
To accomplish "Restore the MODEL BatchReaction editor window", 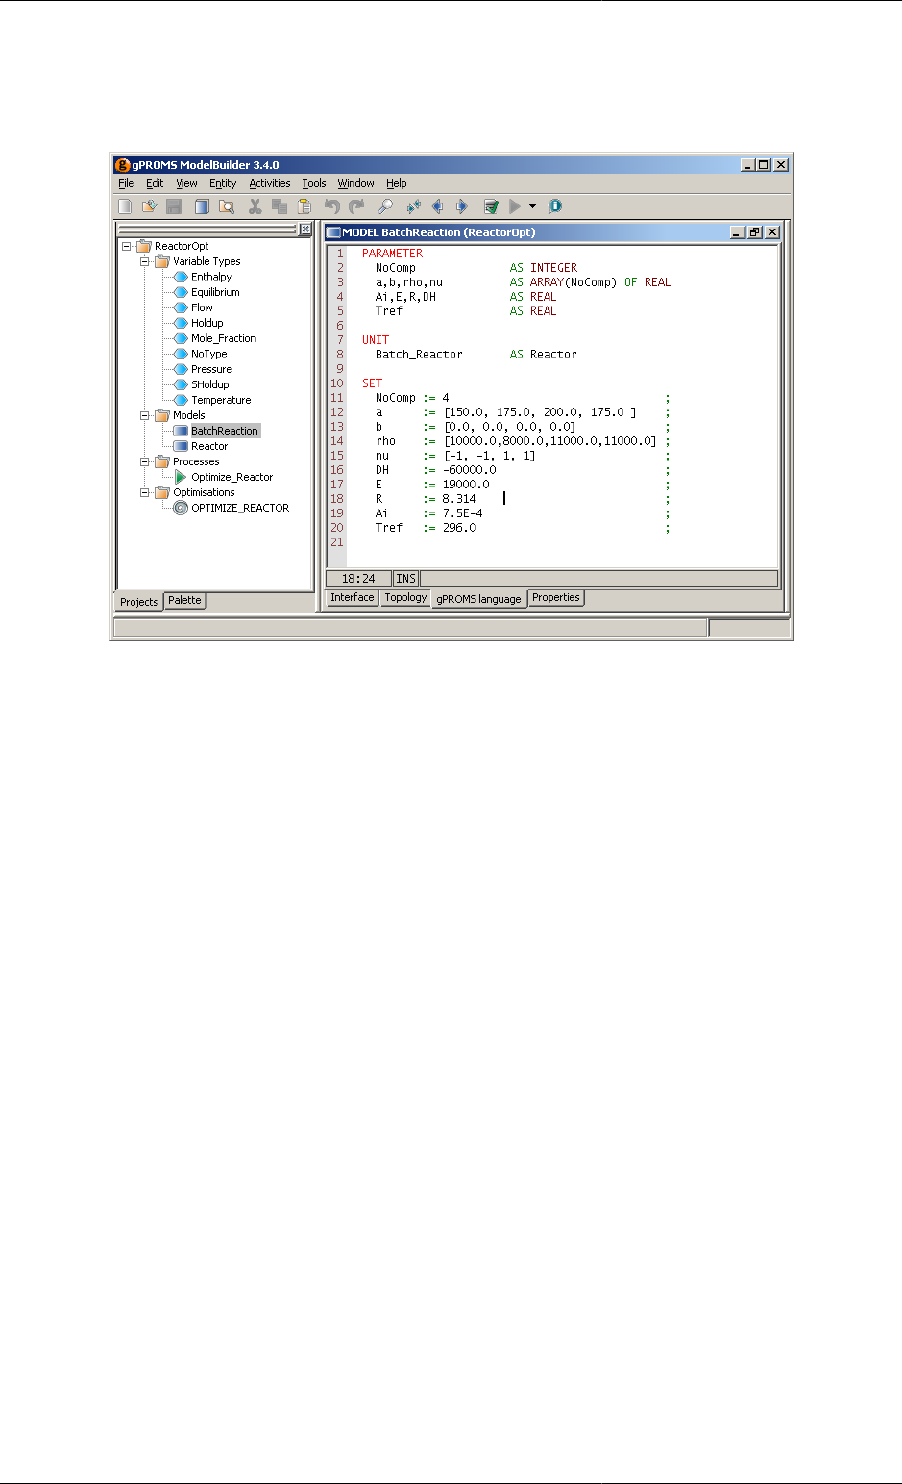I will [754, 232].
